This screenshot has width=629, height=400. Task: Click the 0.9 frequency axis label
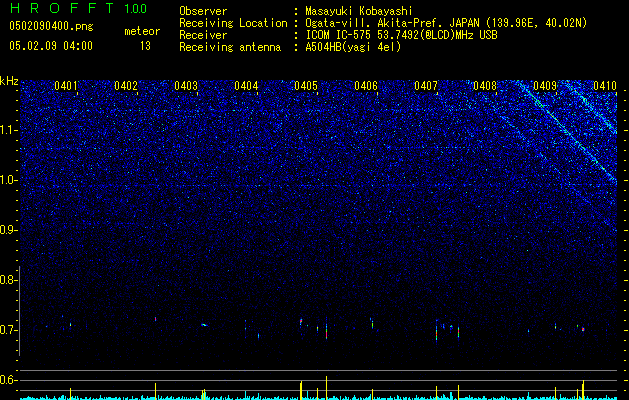8,230
